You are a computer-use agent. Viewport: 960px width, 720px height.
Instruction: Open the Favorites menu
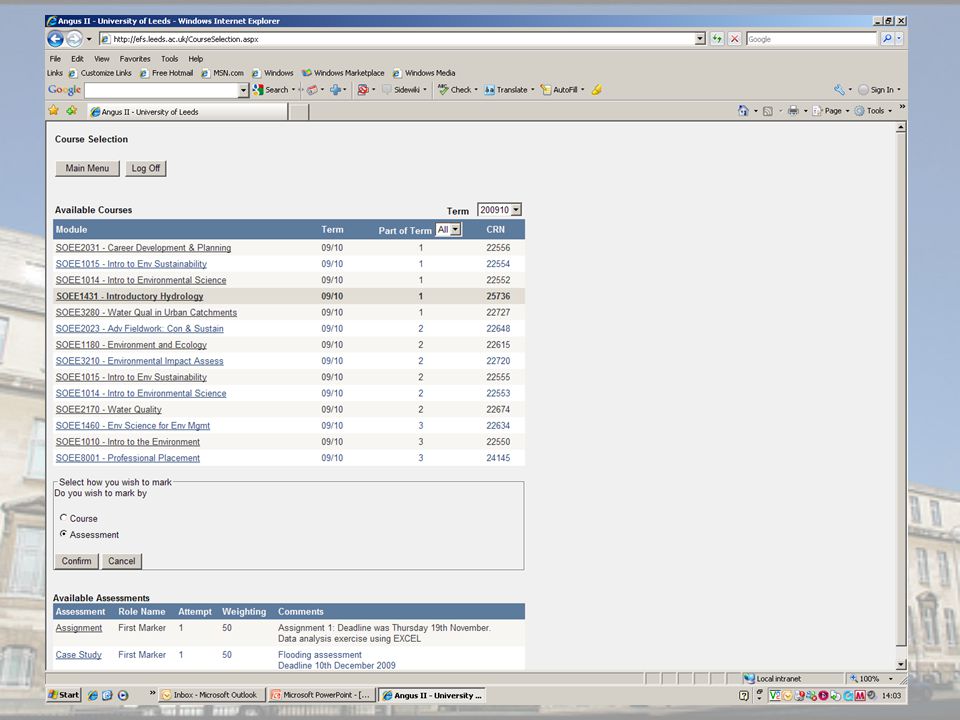[x=135, y=59]
